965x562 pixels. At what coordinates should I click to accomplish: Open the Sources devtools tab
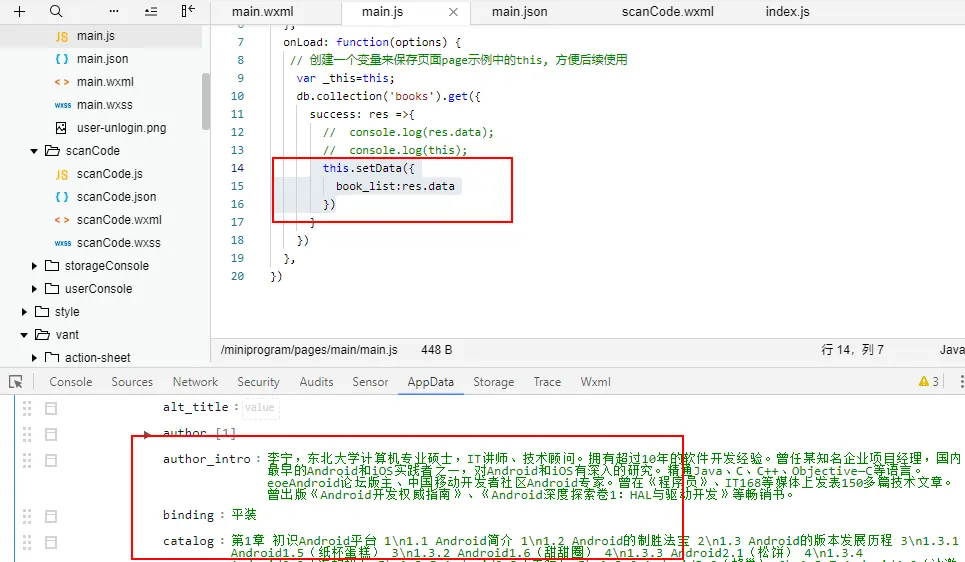(132, 382)
